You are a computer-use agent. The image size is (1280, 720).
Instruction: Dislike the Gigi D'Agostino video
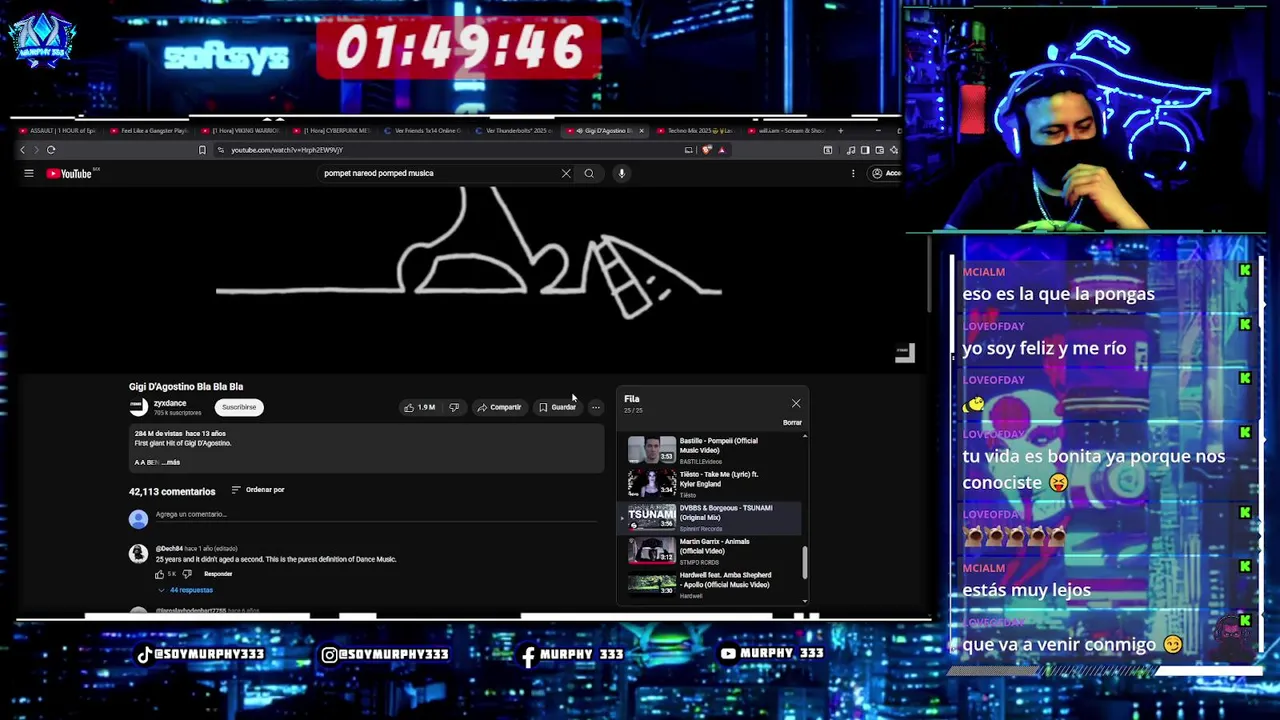454,408
